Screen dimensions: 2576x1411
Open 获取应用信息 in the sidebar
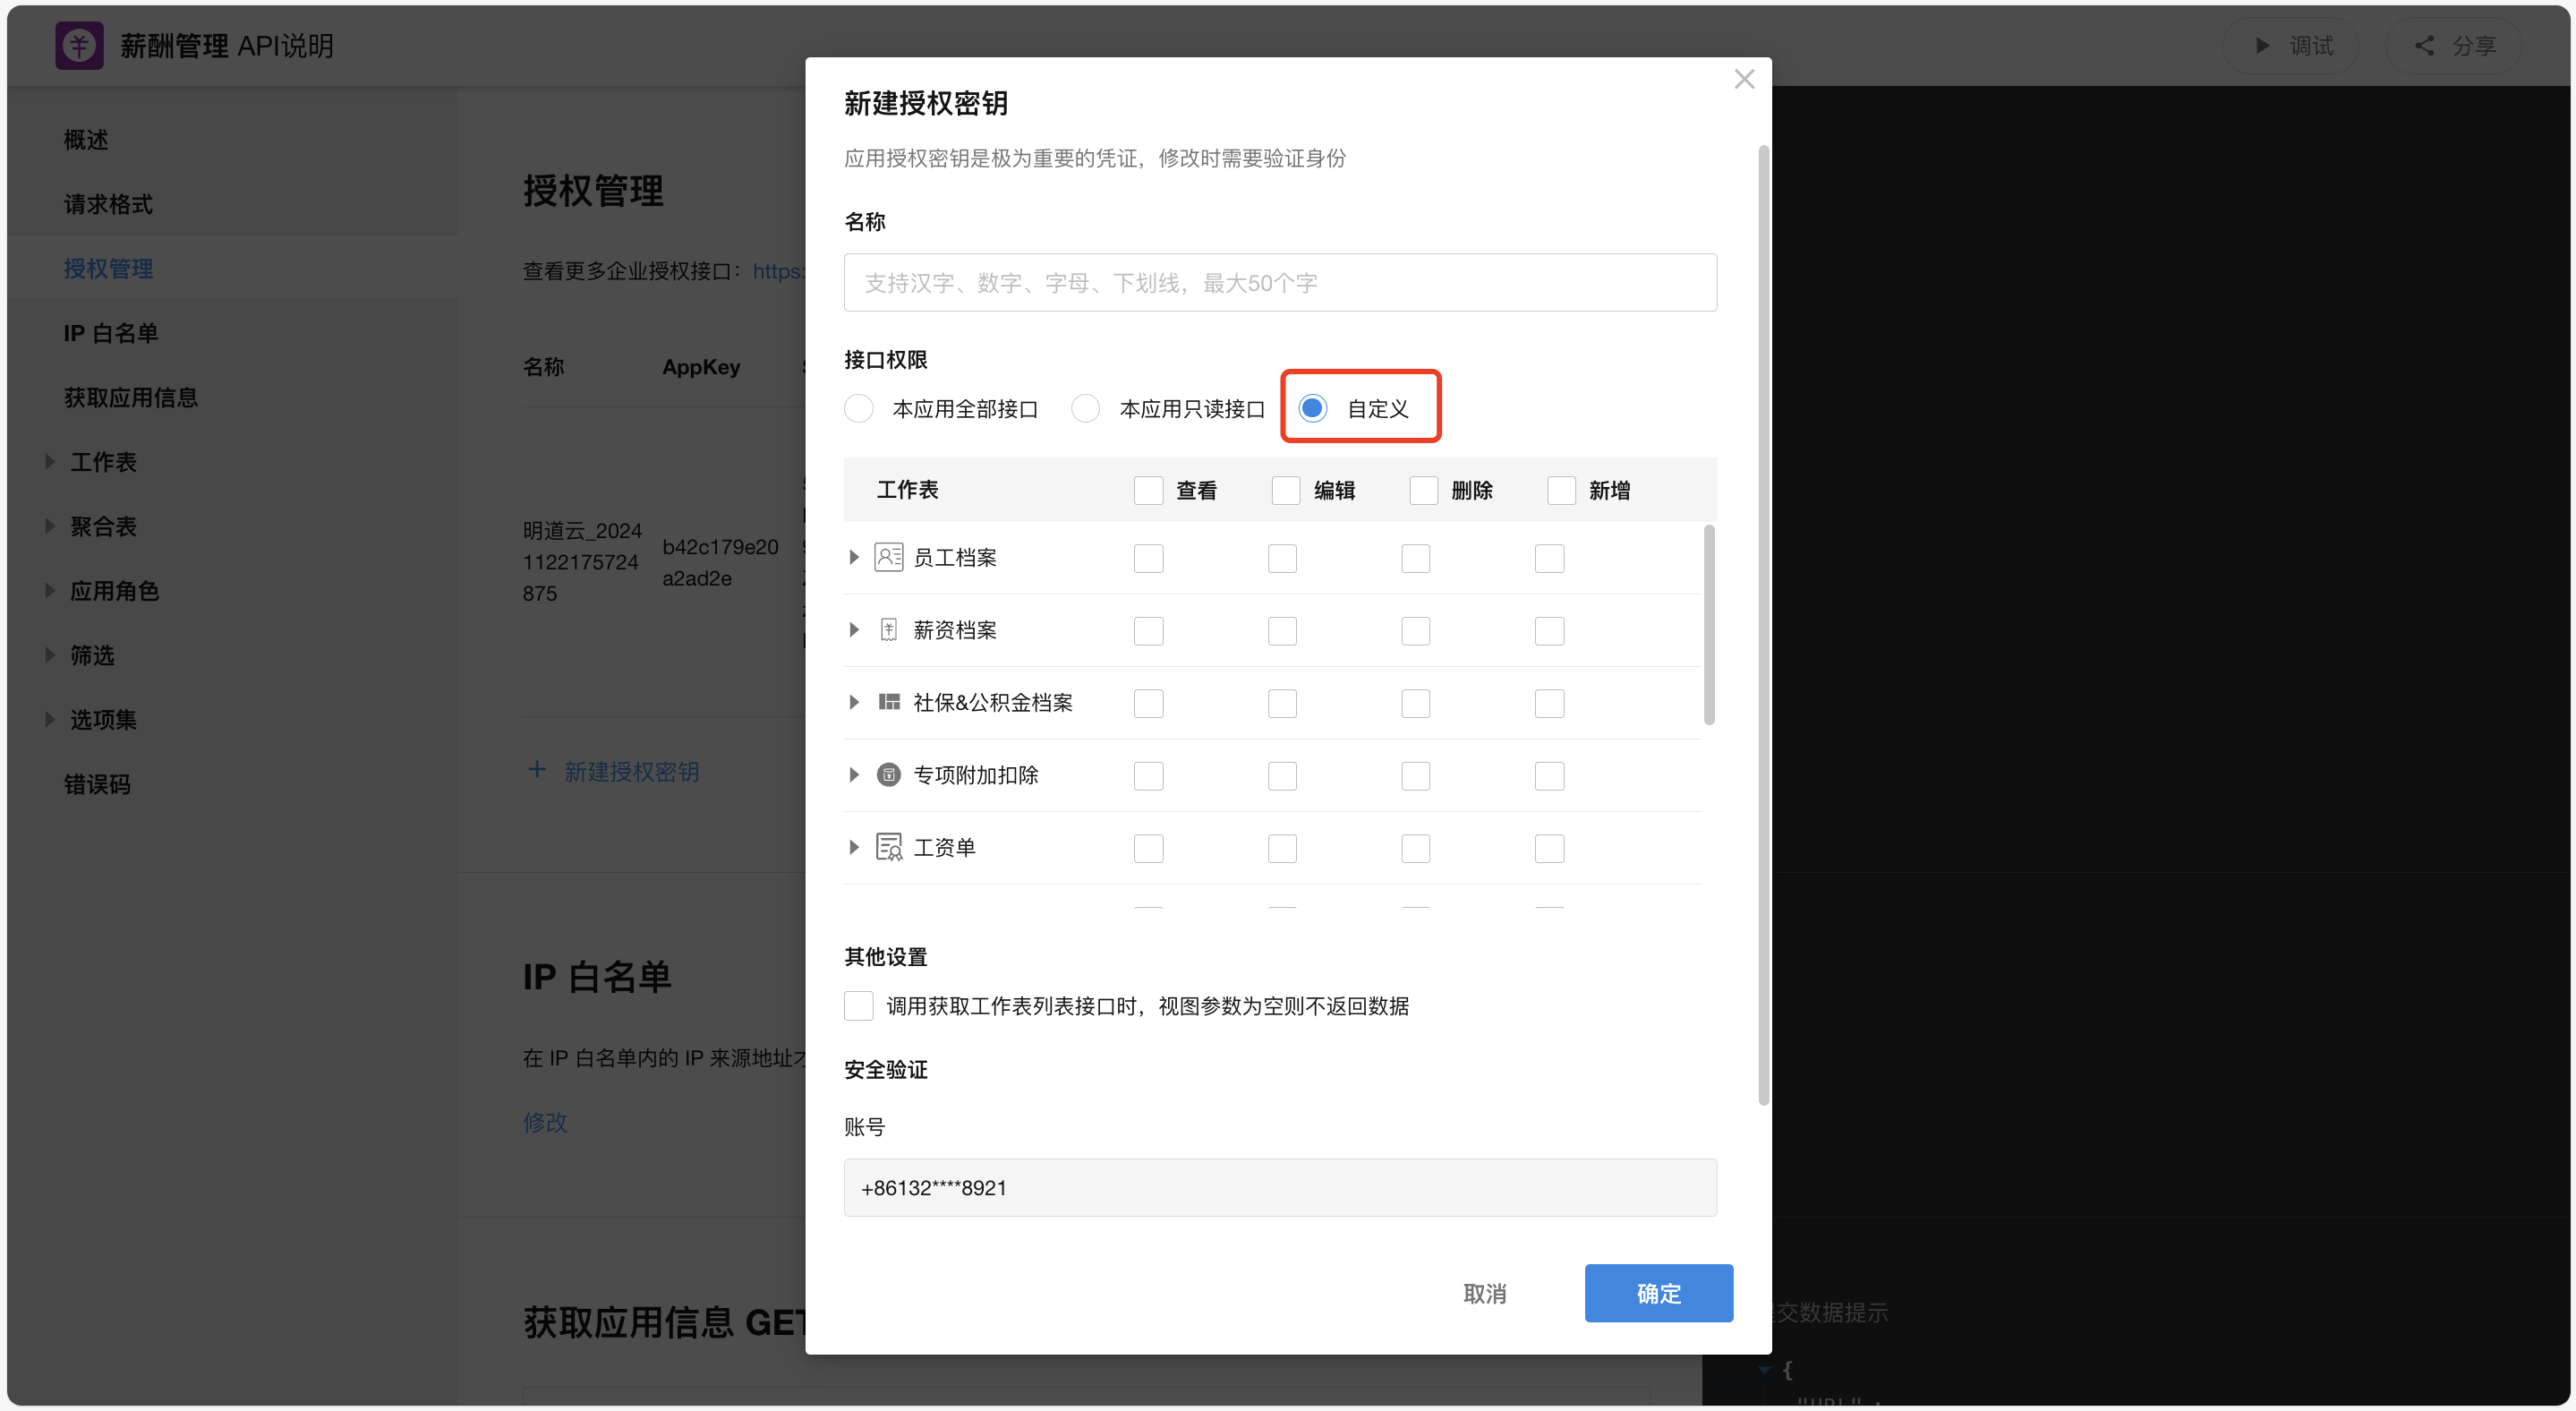pyautogui.click(x=131, y=397)
